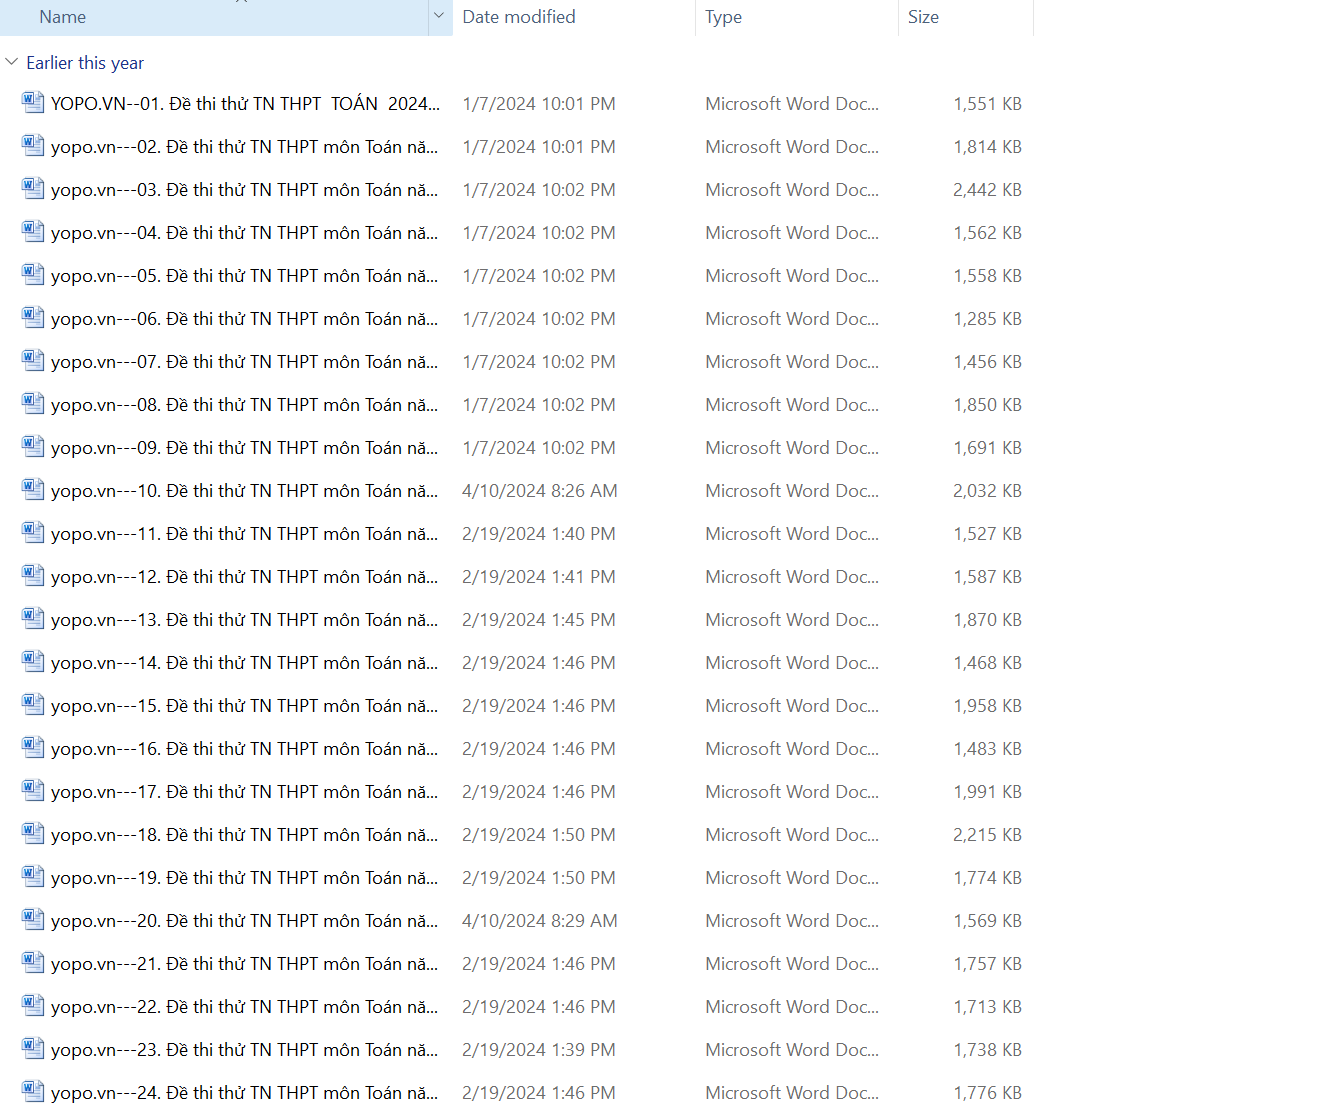Click Word icon of yopo.vn---17 file
The height and width of the screenshot is (1108, 1338).
(x=33, y=790)
